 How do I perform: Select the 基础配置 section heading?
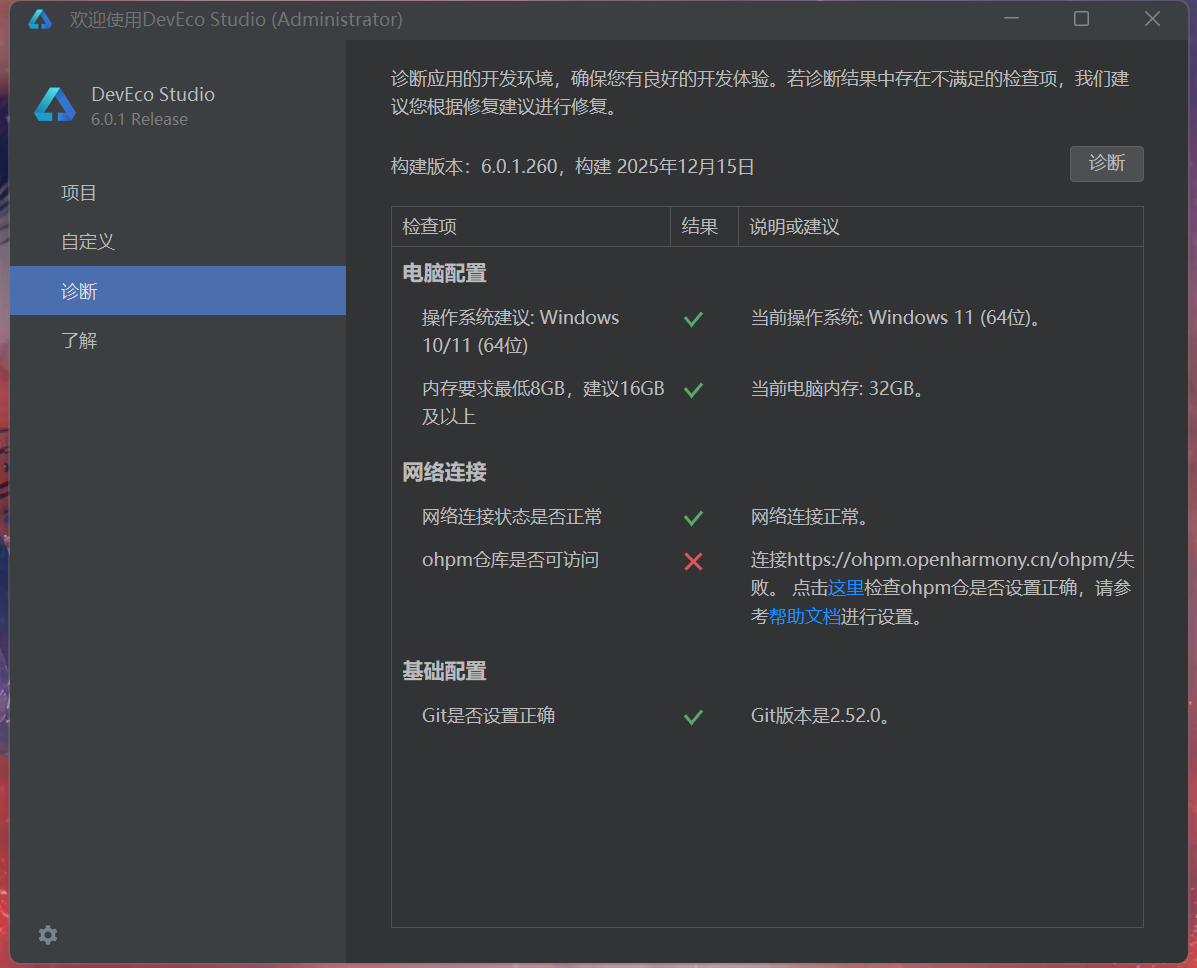click(444, 672)
